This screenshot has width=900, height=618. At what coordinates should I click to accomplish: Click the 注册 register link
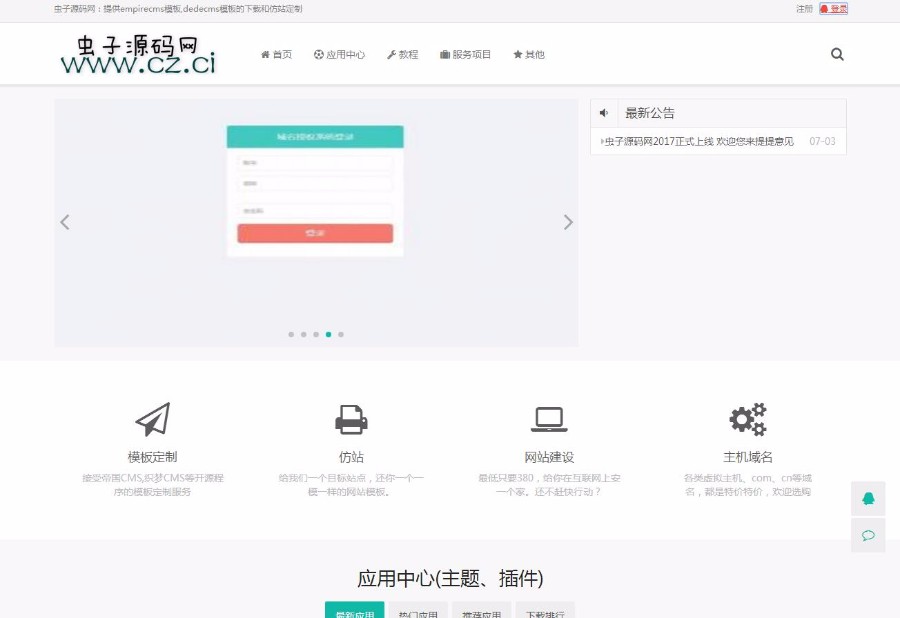pos(804,8)
